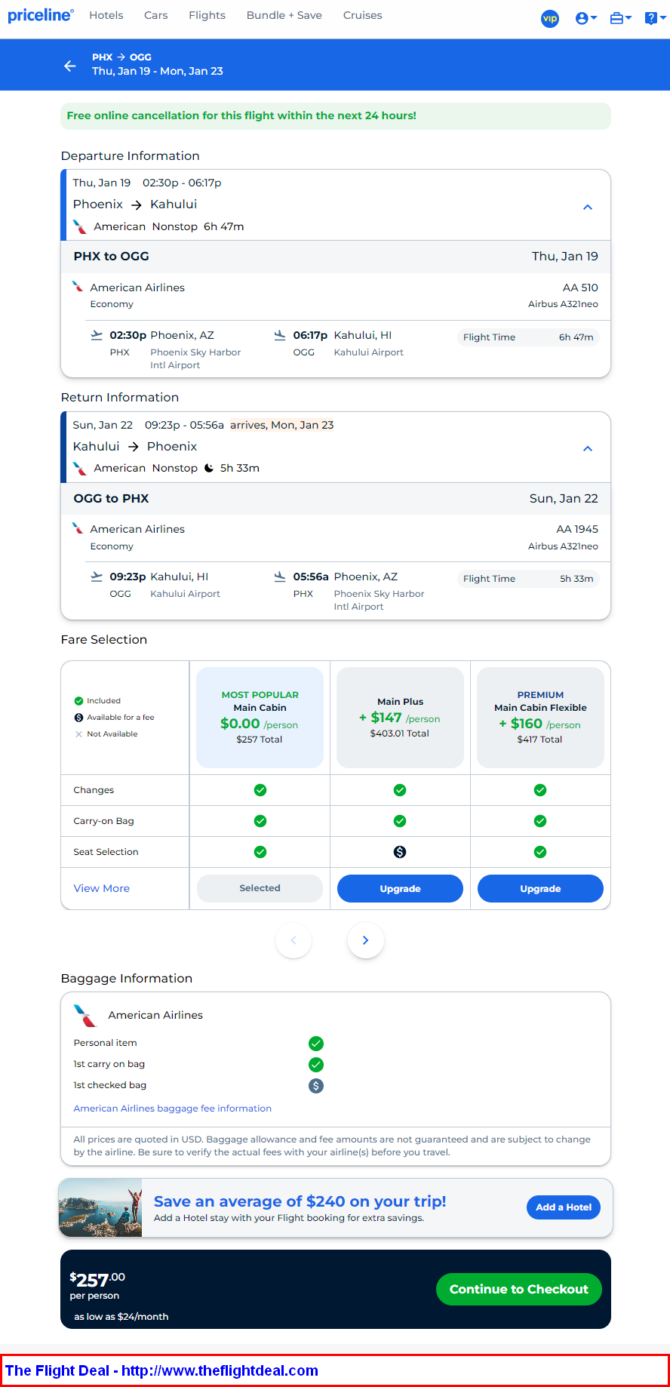Click the next fare arrow button
This screenshot has width=670, height=1387.
pos(366,940)
